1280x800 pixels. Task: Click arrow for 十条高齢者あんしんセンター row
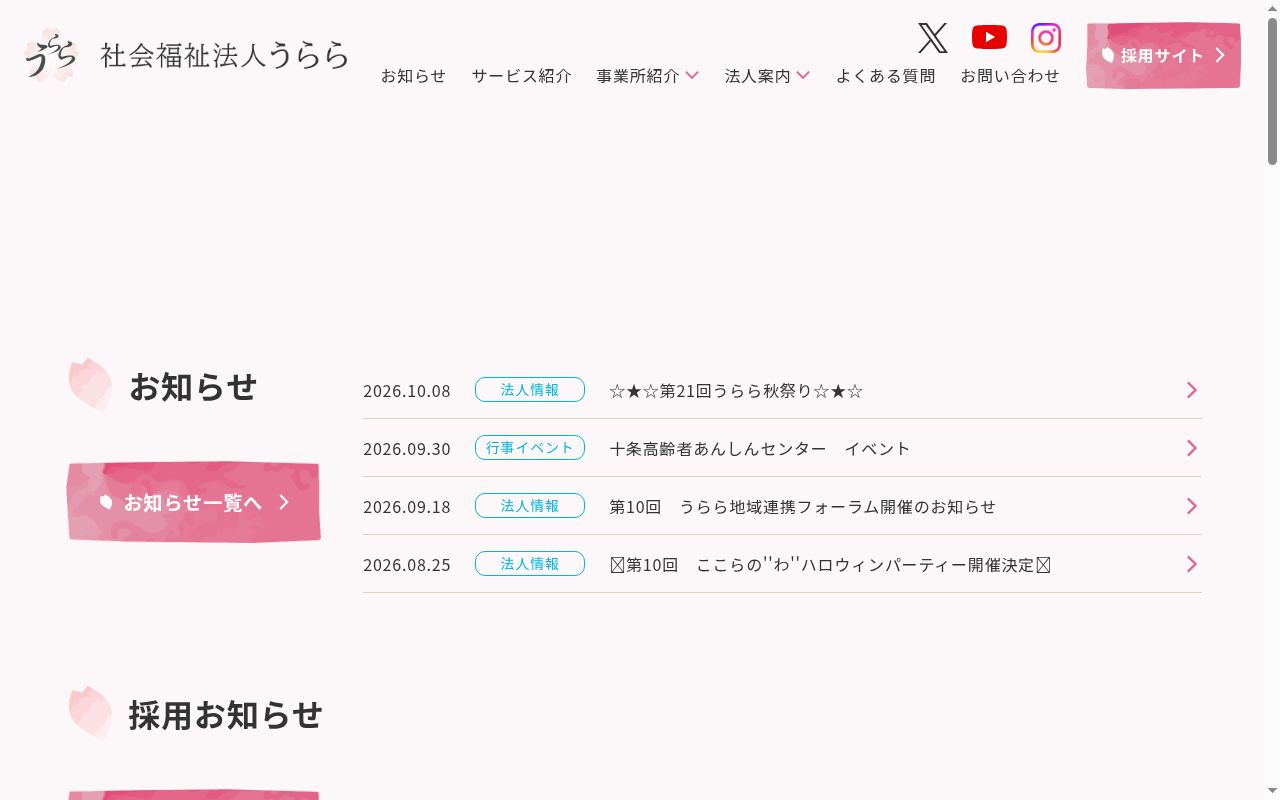(1191, 448)
